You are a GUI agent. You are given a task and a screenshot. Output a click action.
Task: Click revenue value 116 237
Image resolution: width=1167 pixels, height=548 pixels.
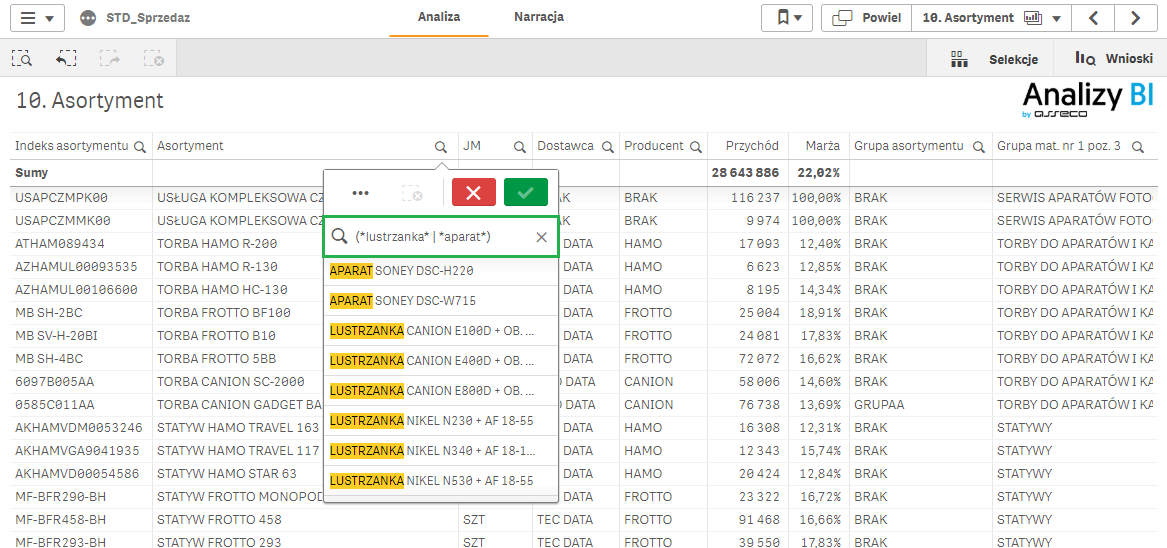click(755, 197)
